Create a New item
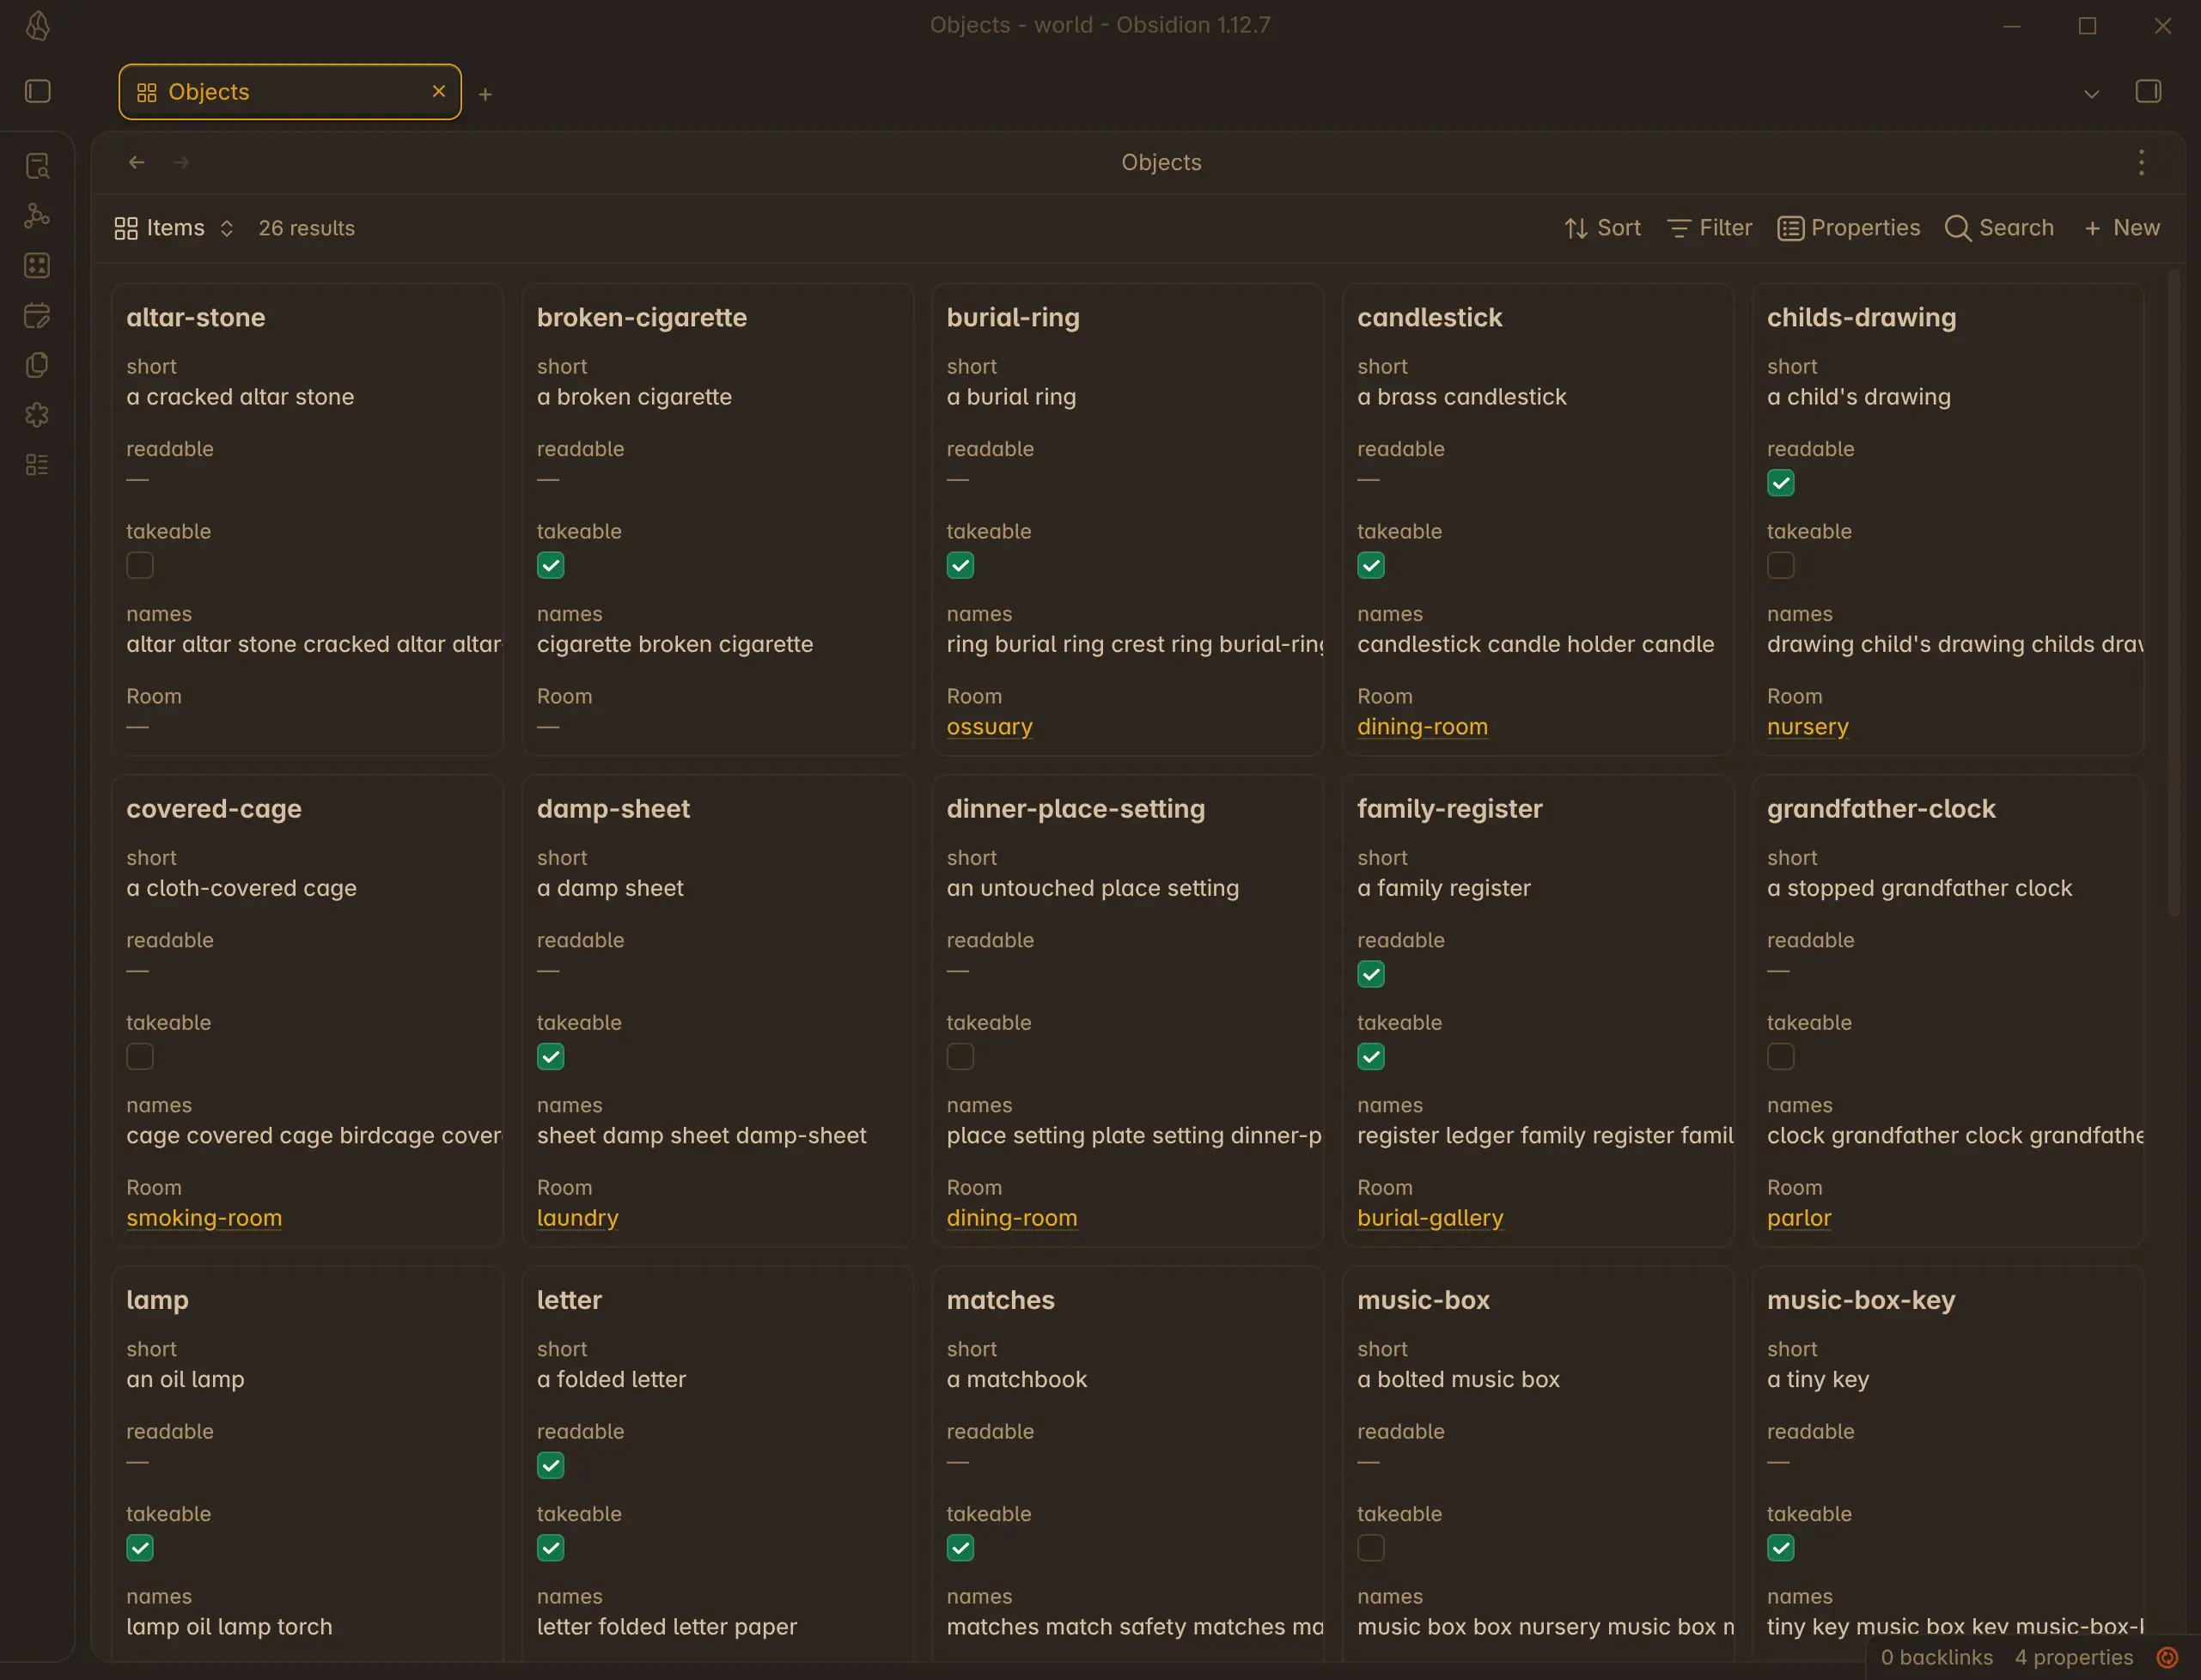The height and width of the screenshot is (1680, 2201). point(2121,228)
